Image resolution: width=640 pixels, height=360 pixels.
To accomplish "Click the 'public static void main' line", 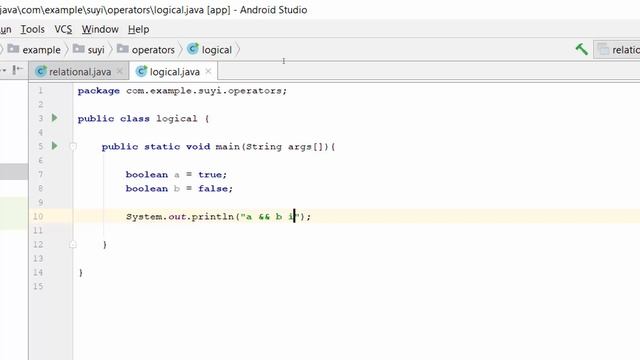I will [218, 147].
